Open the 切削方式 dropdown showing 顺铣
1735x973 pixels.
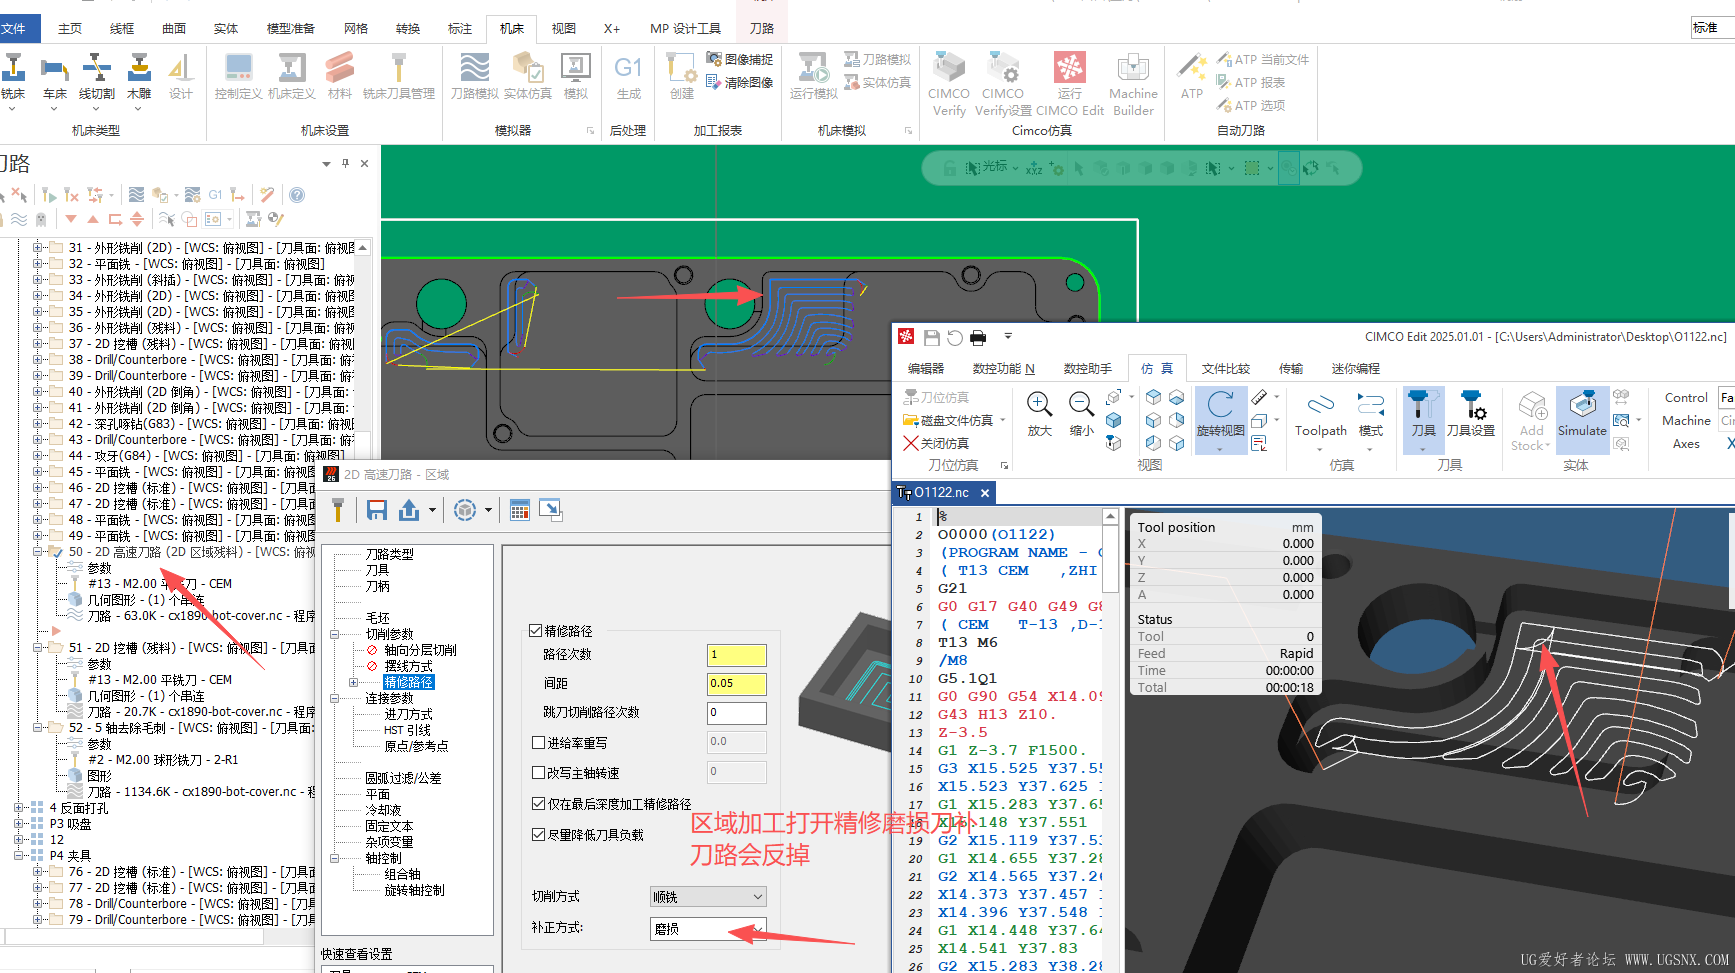tap(708, 896)
